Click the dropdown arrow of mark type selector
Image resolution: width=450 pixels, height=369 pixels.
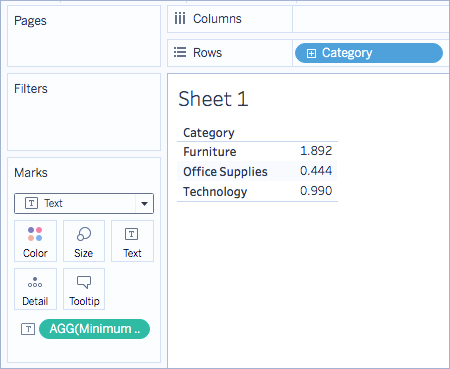pyautogui.click(x=144, y=204)
